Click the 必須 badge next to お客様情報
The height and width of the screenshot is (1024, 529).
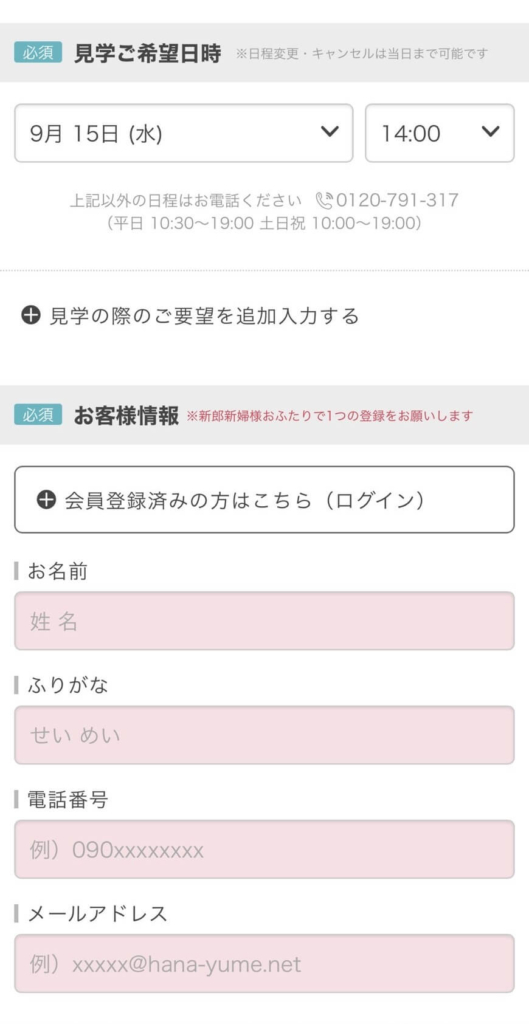pyautogui.click(x=38, y=415)
